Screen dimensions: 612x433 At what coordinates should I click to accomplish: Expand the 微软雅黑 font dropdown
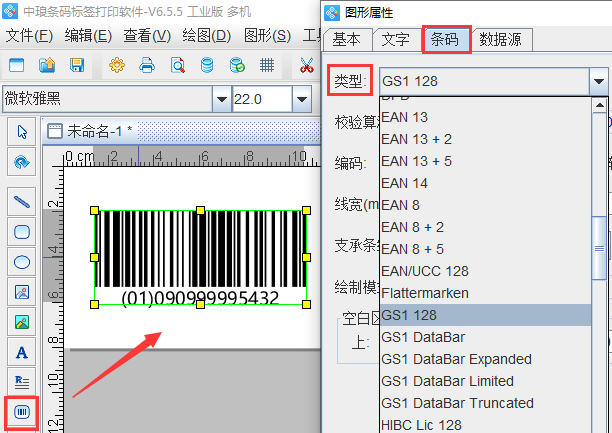point(221,100)
